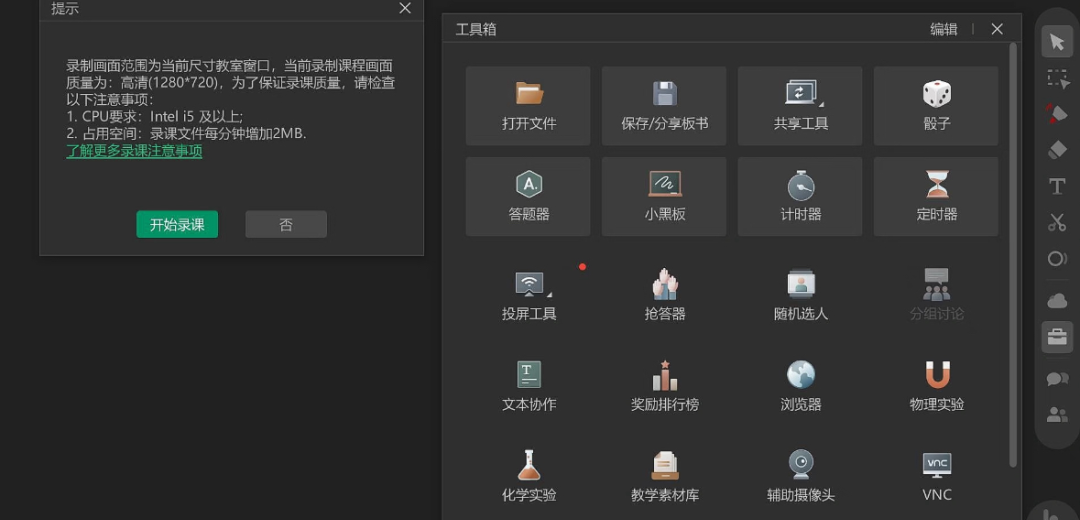Toggle the toolbox briefcase icon in sidebar

tap(1057, 337)
